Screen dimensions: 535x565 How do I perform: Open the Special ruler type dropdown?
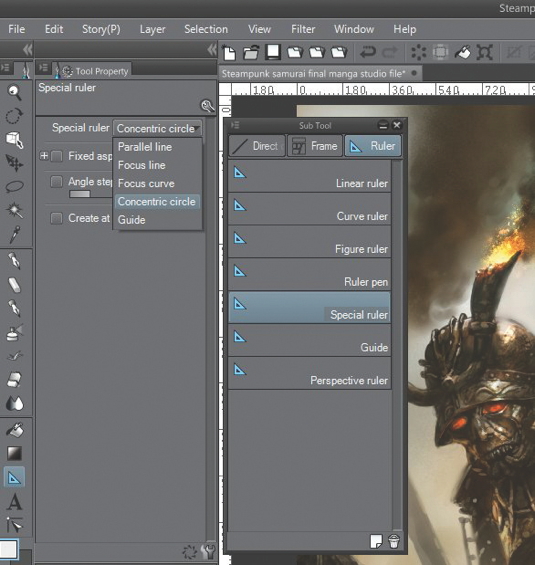157,128
